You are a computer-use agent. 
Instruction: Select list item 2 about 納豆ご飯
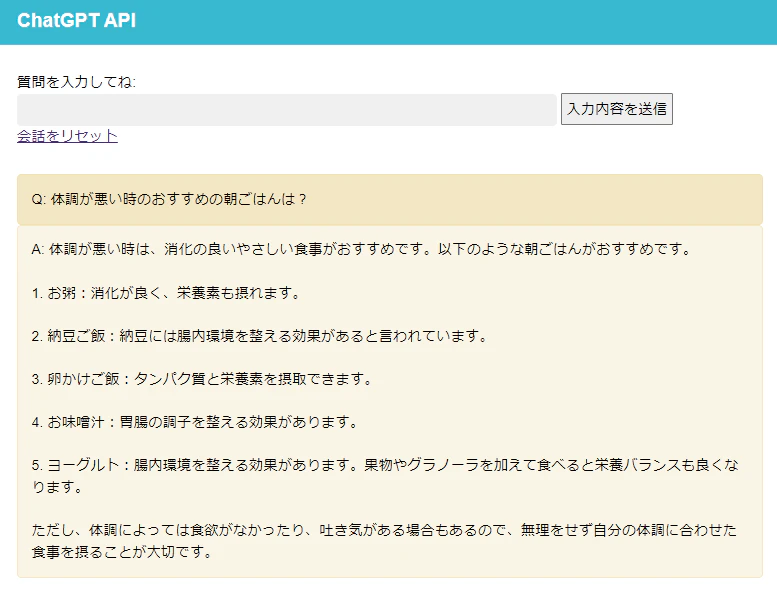(x=260, y=336)
